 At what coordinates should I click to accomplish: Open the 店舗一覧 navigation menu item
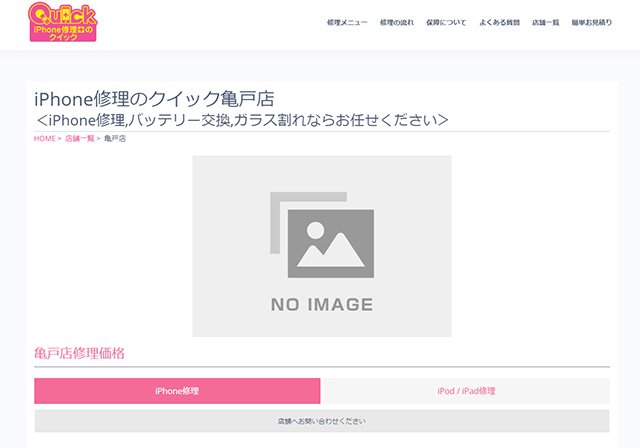pyautogui.click(x=545, y=23)
